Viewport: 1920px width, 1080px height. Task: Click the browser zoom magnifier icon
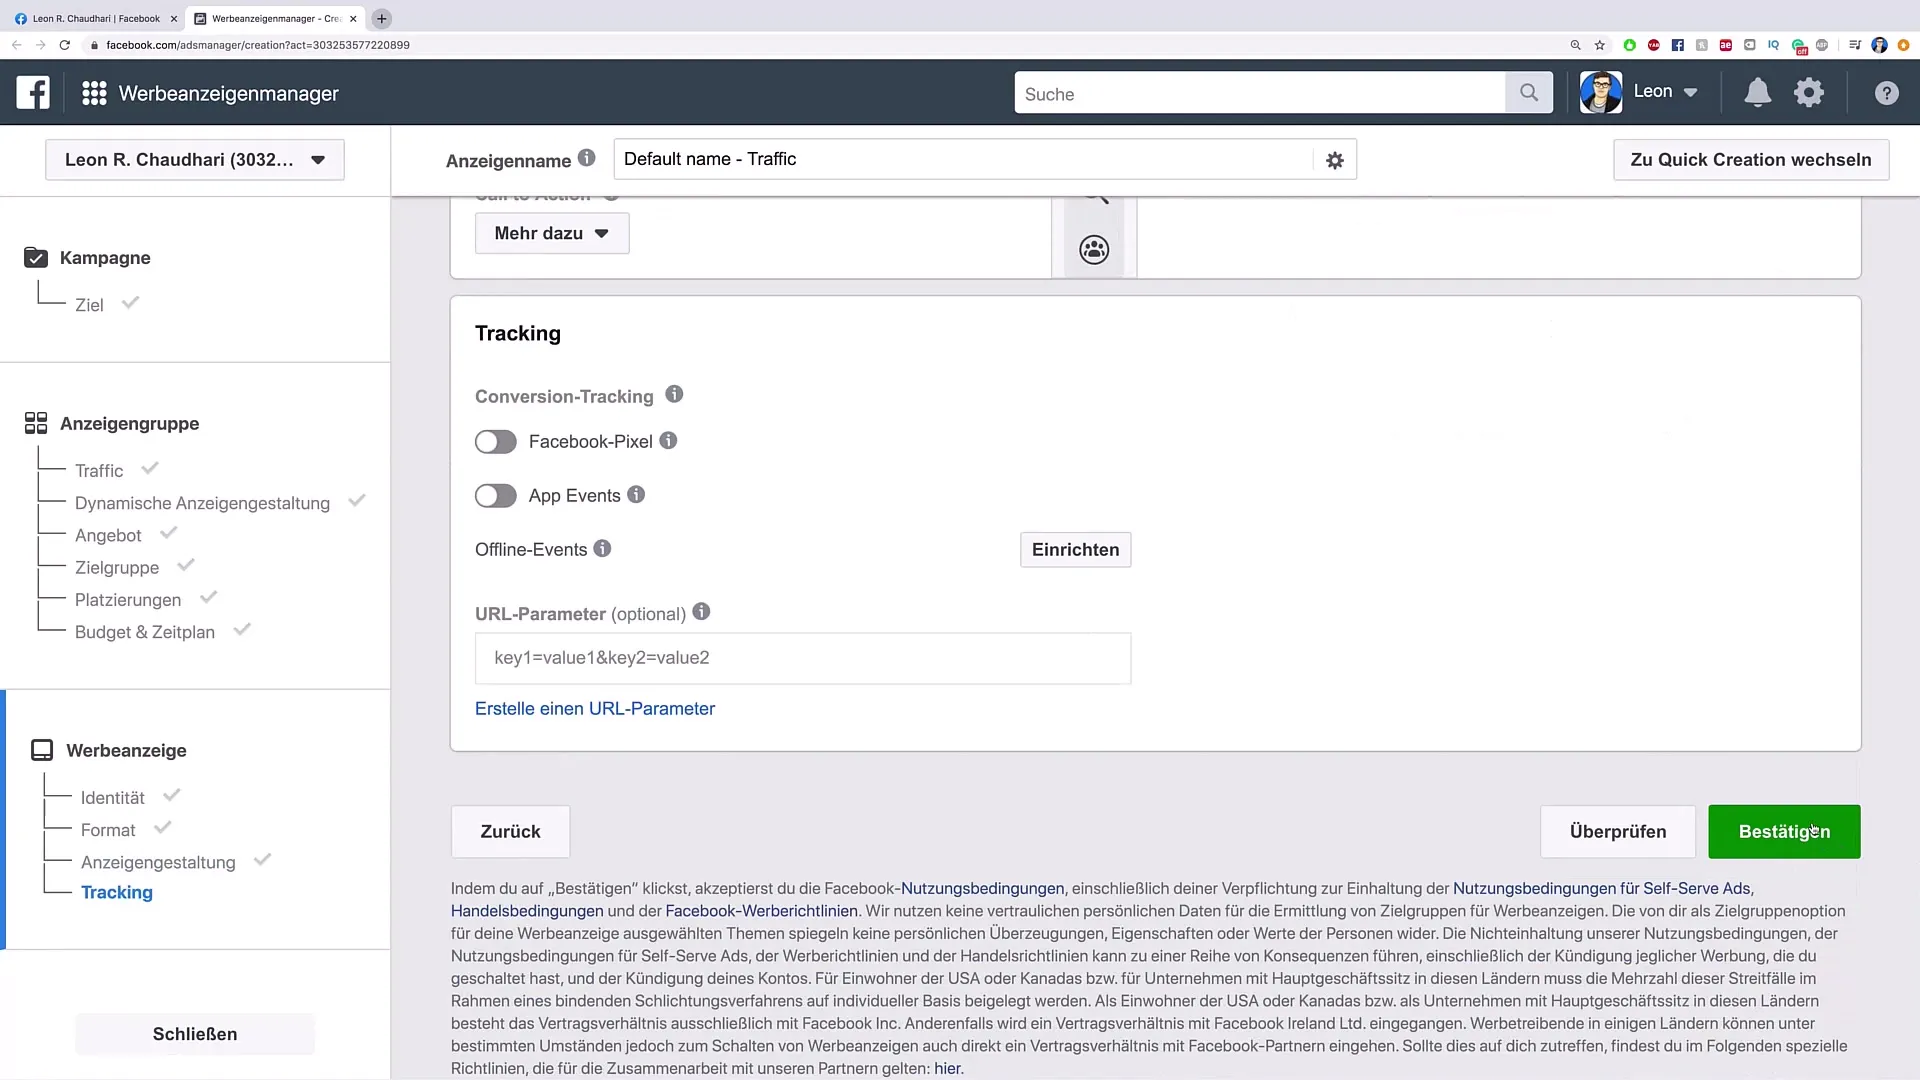point(1576,45)
